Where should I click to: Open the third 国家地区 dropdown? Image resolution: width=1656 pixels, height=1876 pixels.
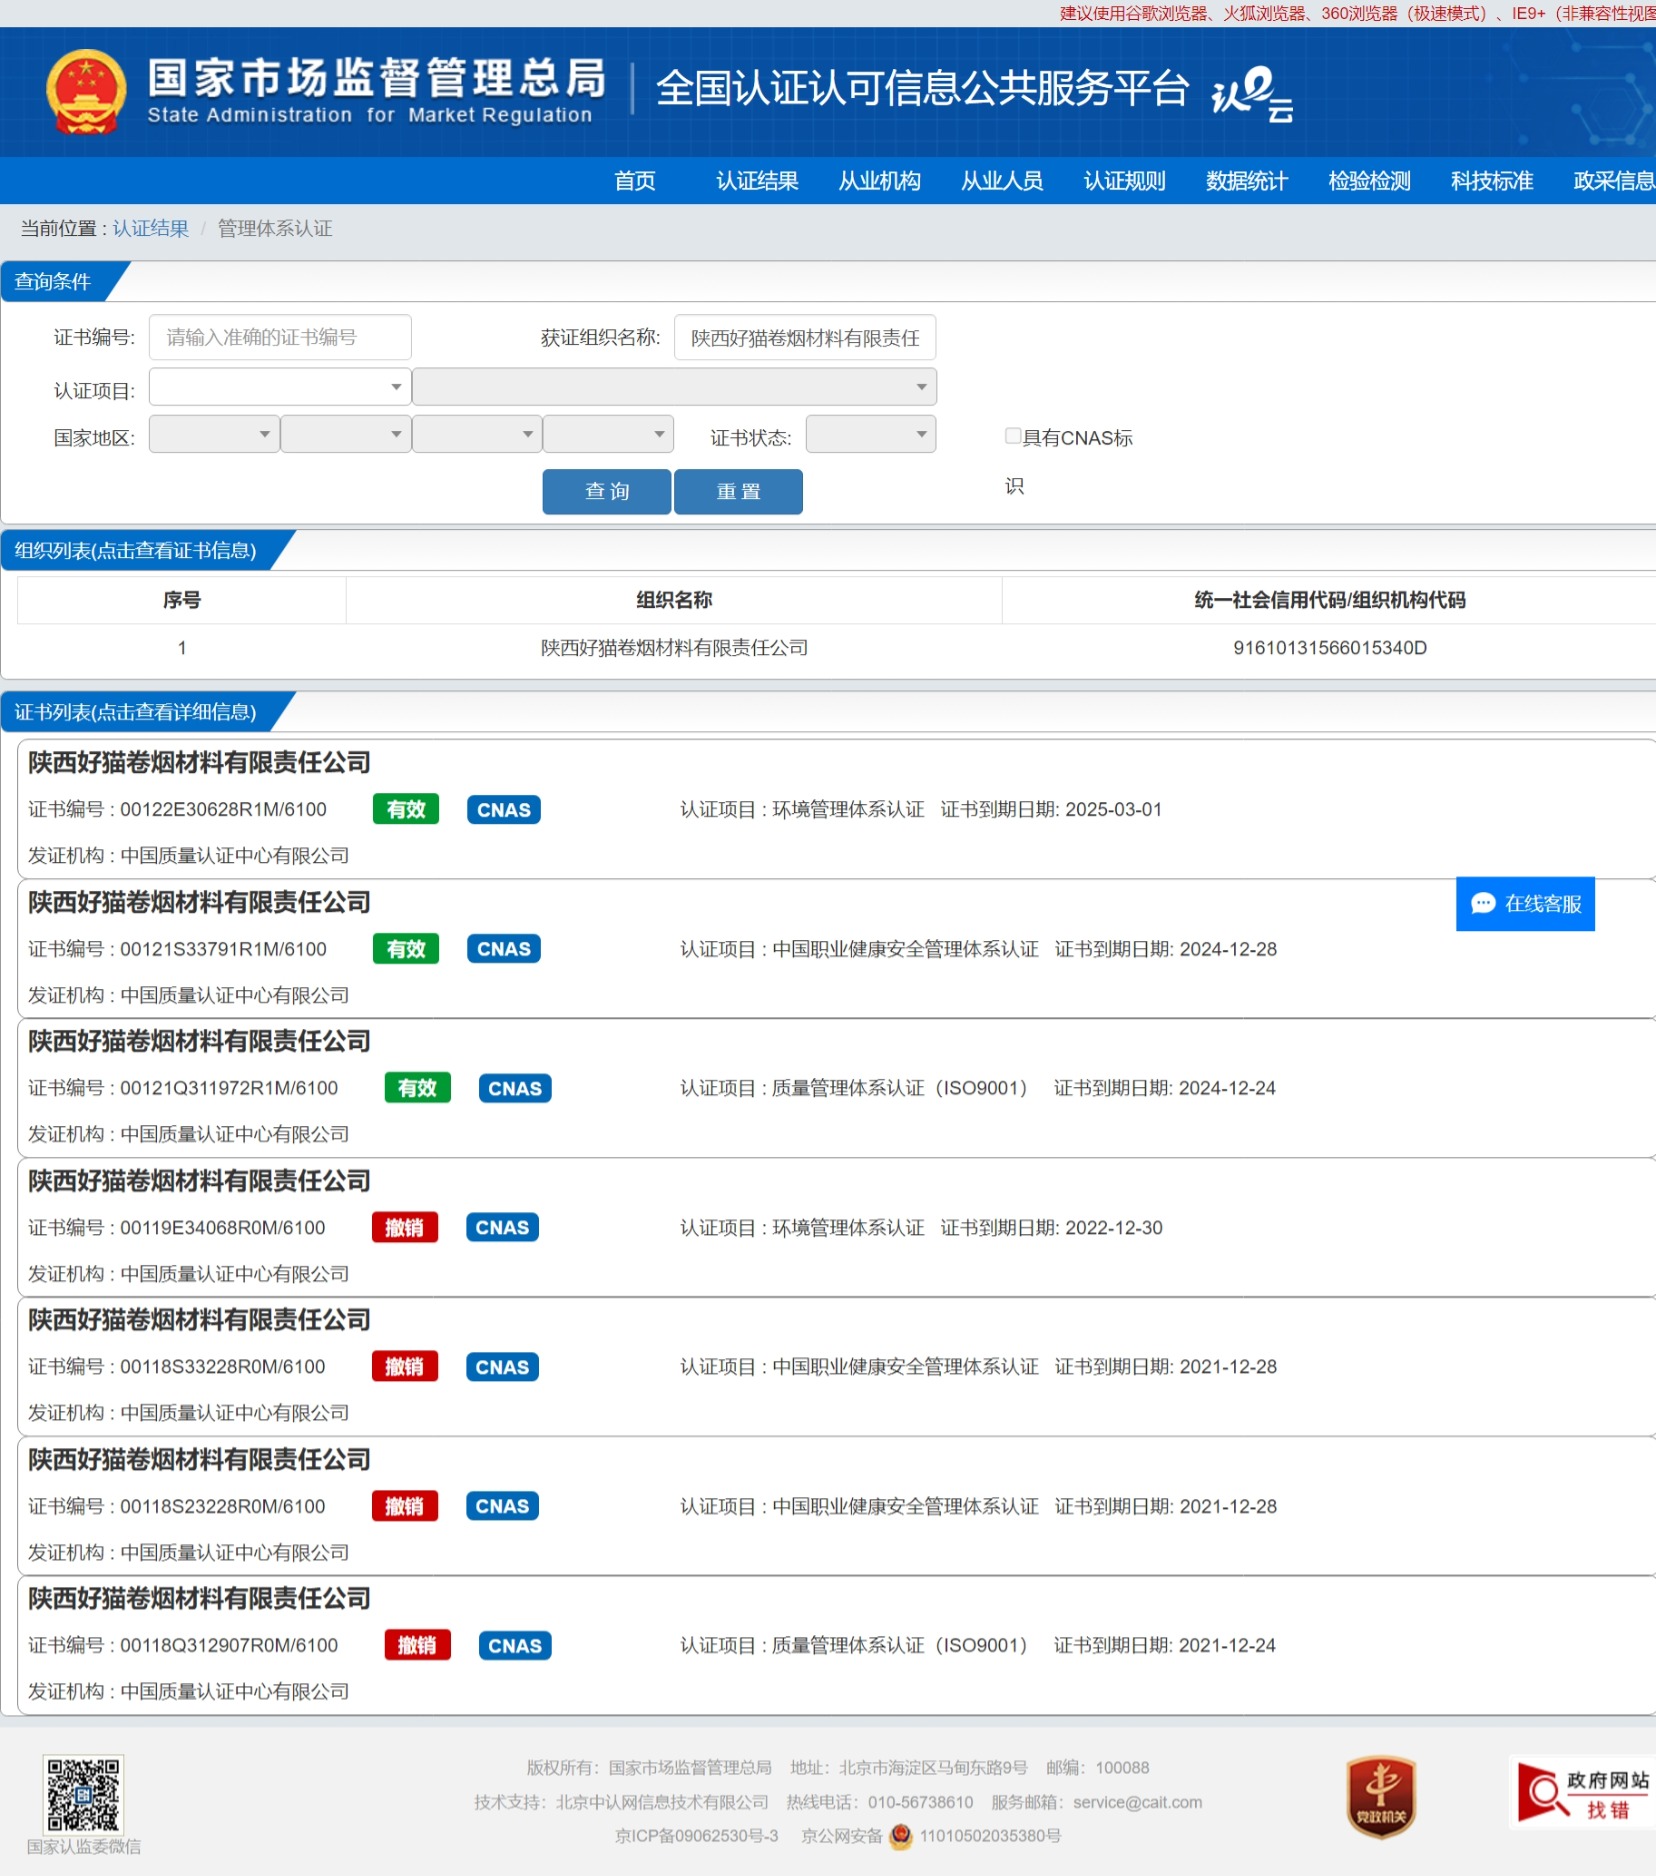477,434
